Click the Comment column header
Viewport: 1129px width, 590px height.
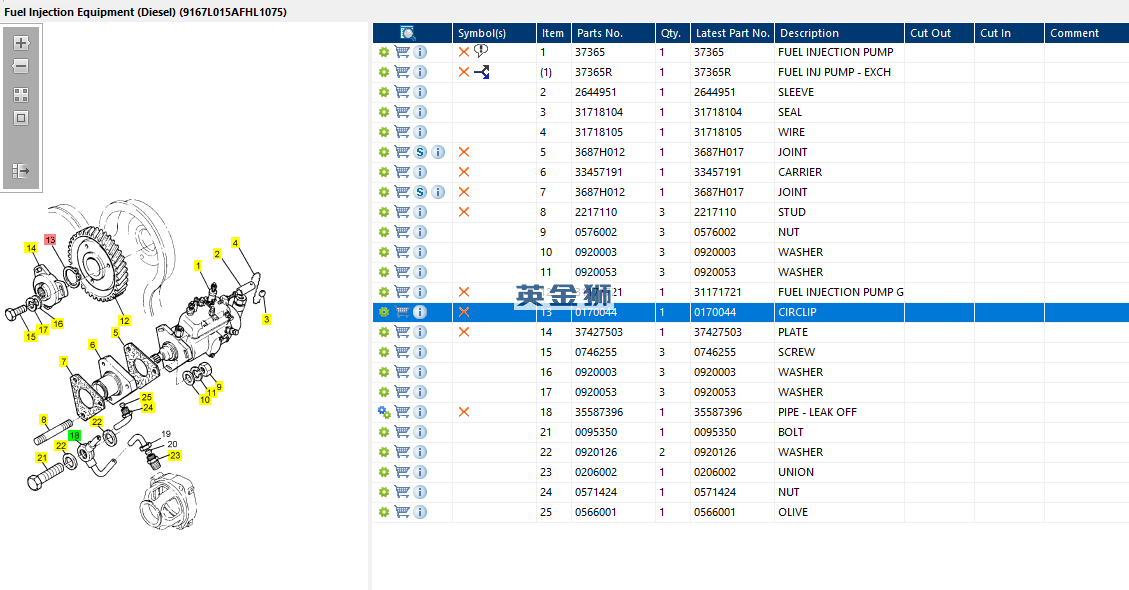[x=1074, y=33]
